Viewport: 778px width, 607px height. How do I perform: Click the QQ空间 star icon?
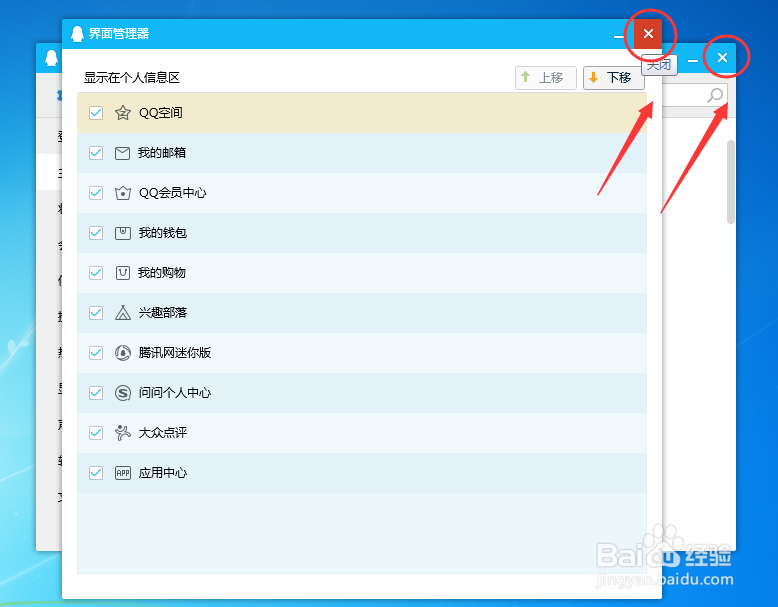click(123, 113)
